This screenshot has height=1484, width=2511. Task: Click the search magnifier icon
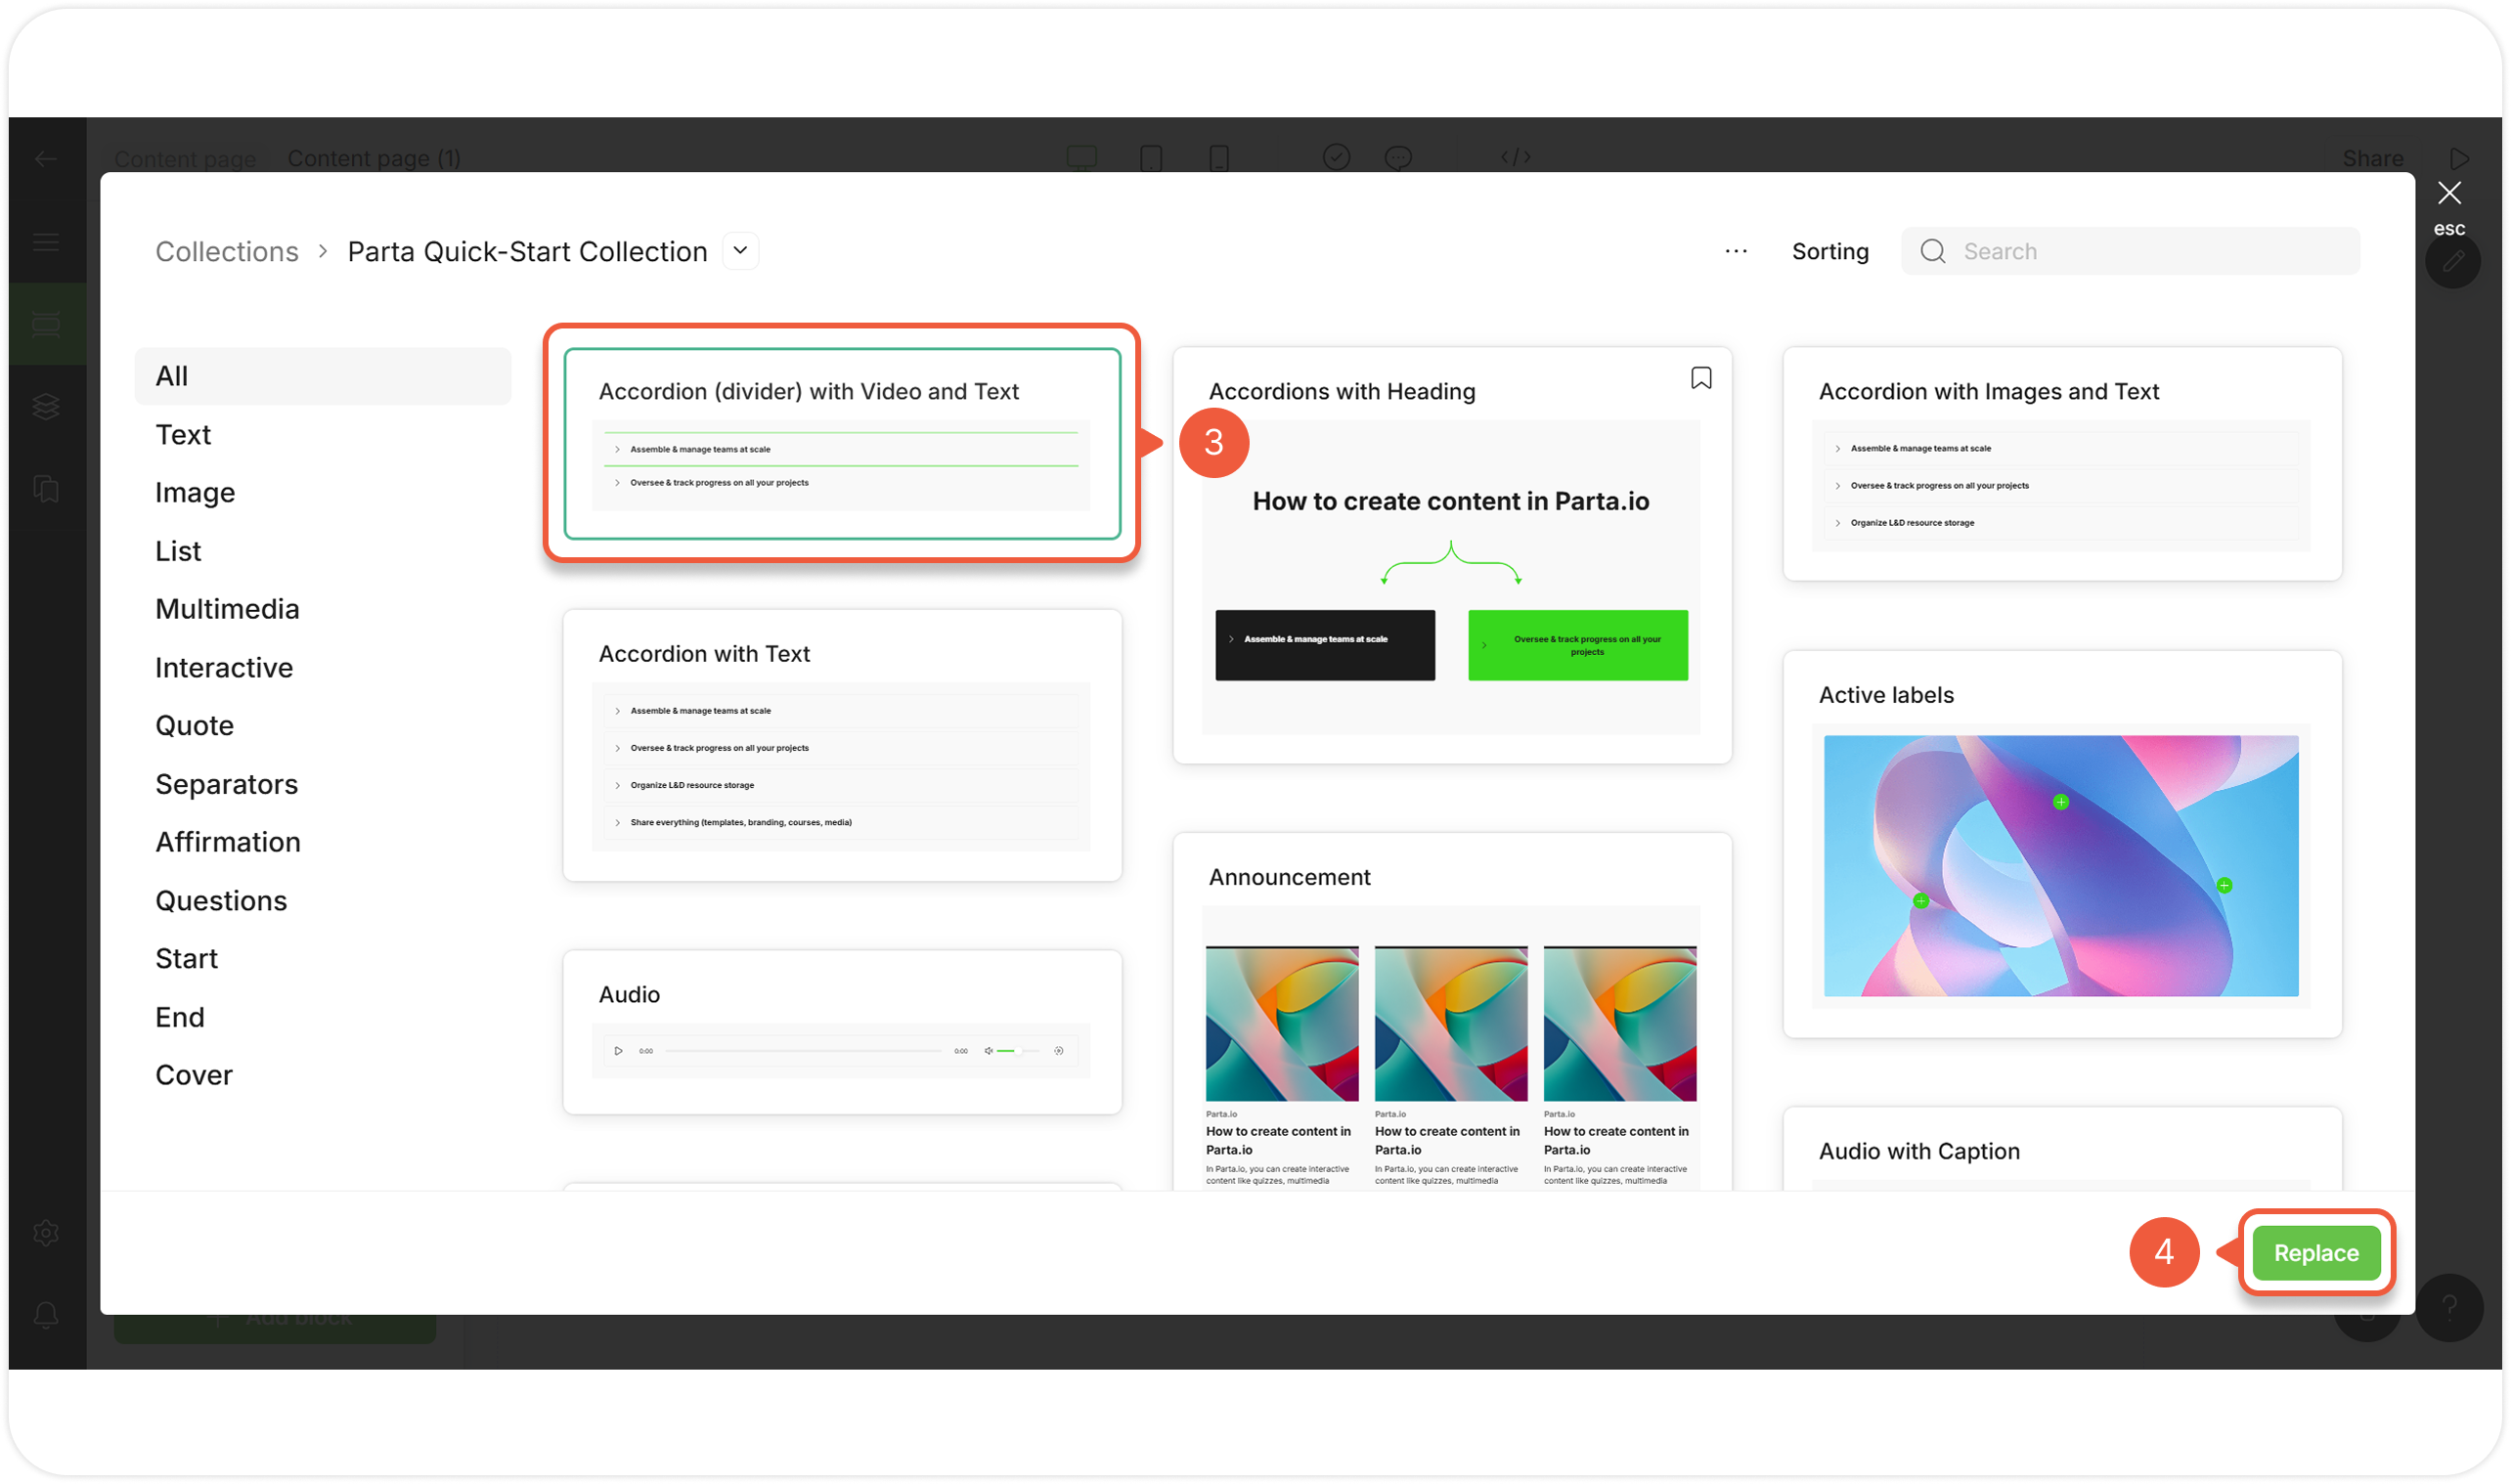(x=1933, y=251)
